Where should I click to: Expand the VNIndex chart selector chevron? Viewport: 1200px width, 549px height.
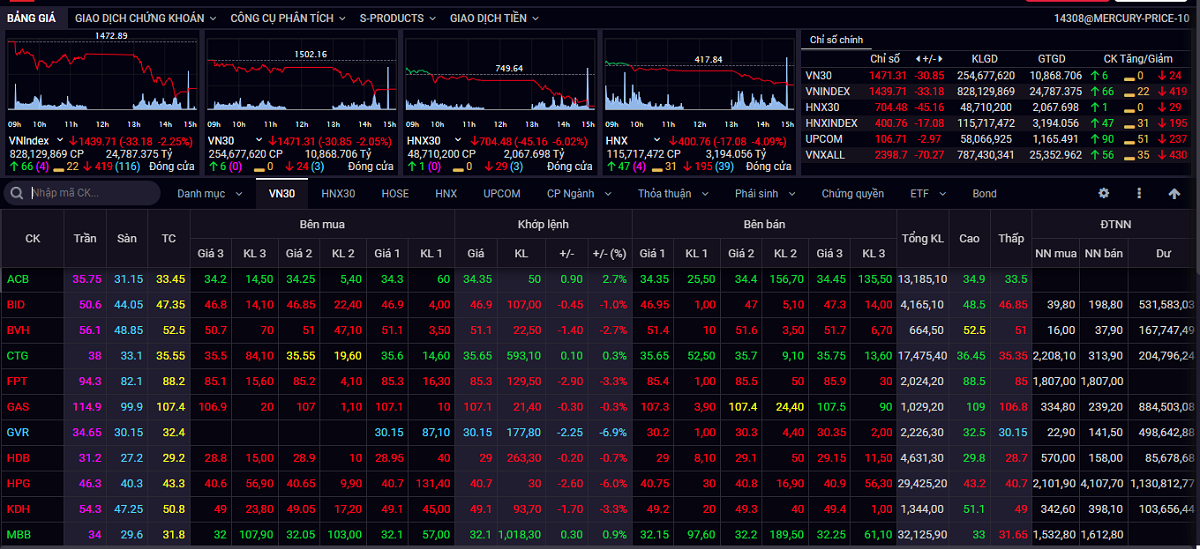coord(60,141)
